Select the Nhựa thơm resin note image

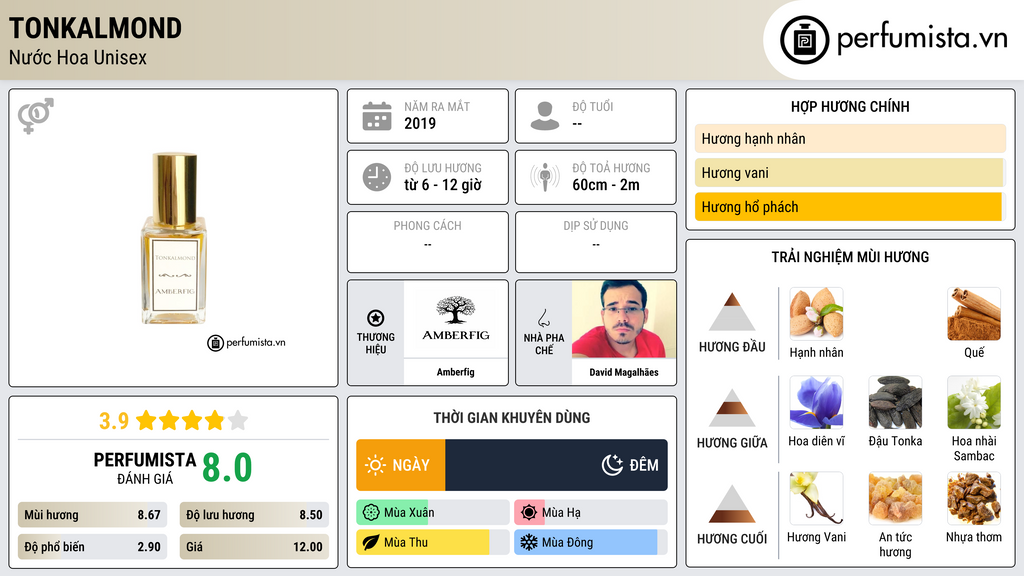(x=974, y=498)
